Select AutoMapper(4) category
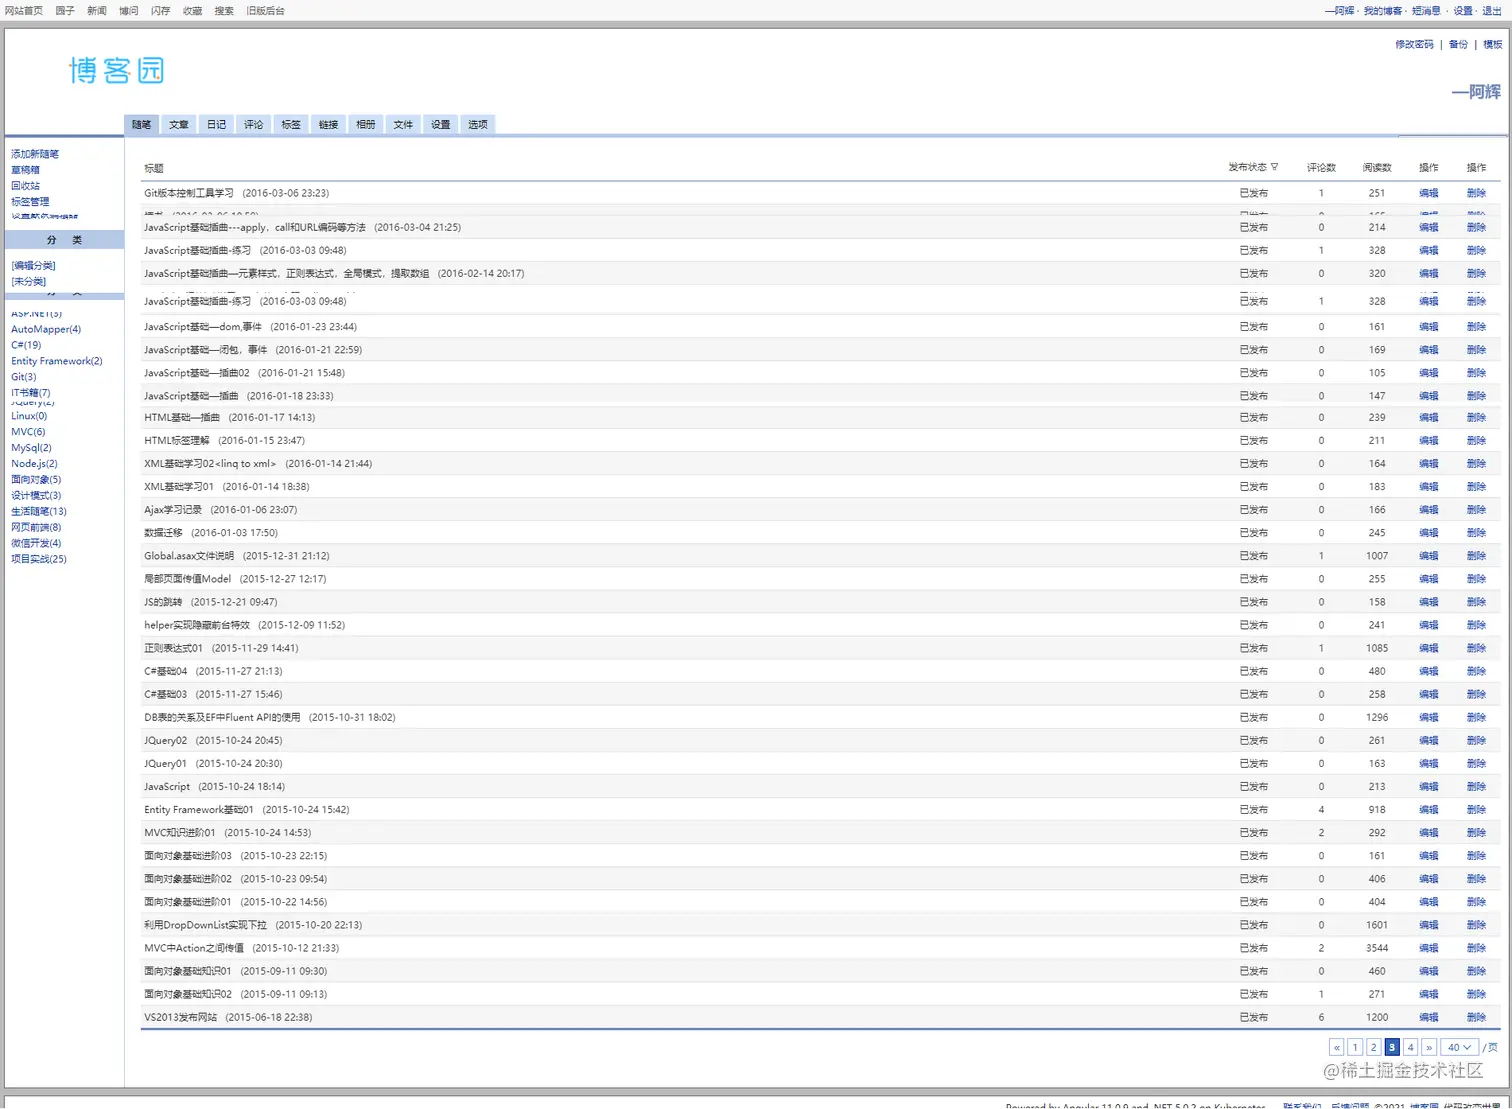This screenshot has width=1512, height=1109. coord(46,329)
